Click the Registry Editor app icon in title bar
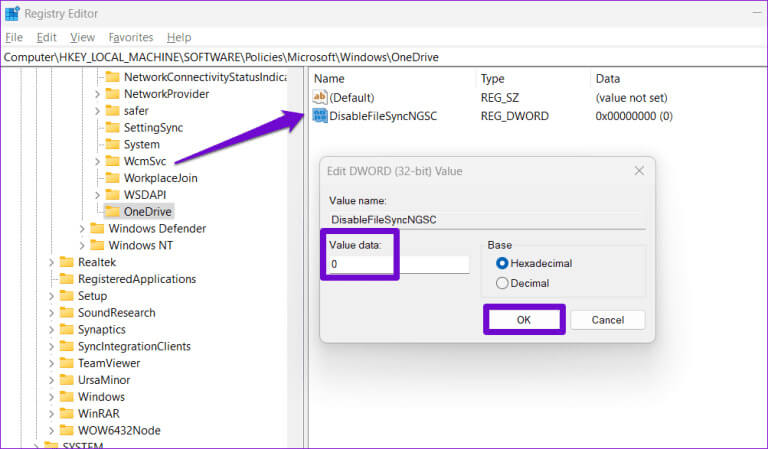The height and width of the screenshot is (449, 768). click(12, 13)
